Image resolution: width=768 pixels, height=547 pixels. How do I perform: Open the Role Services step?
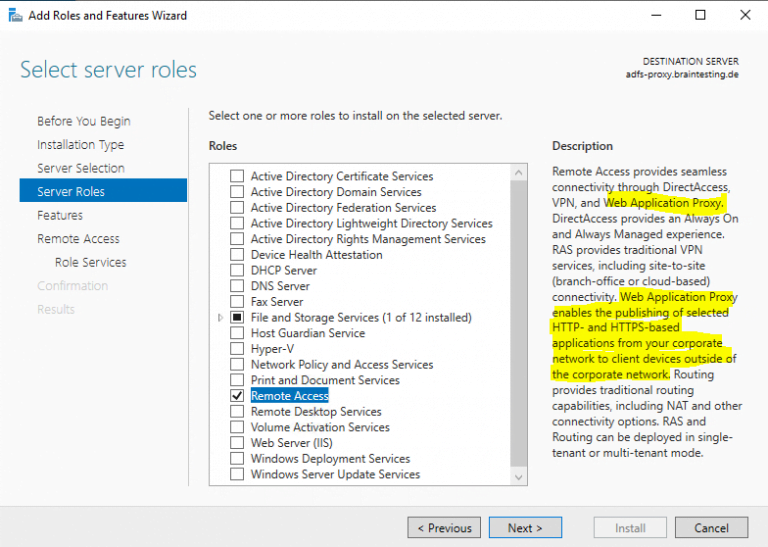click(x=91, y=262)
